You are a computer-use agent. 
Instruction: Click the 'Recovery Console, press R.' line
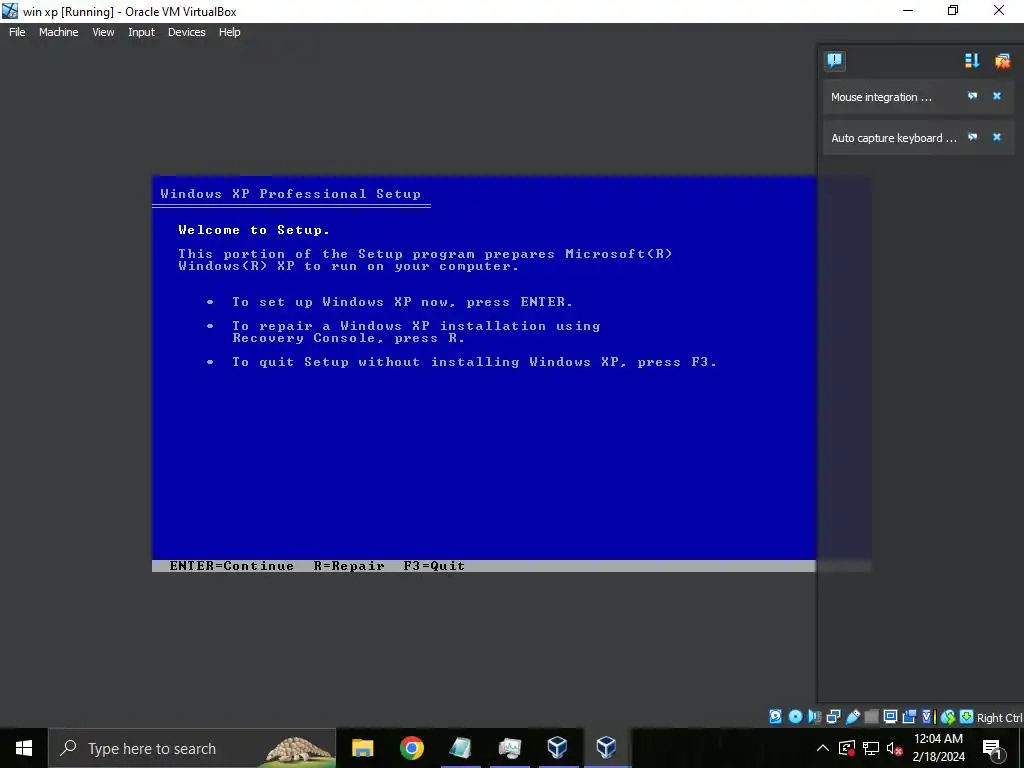pos(348,338)
